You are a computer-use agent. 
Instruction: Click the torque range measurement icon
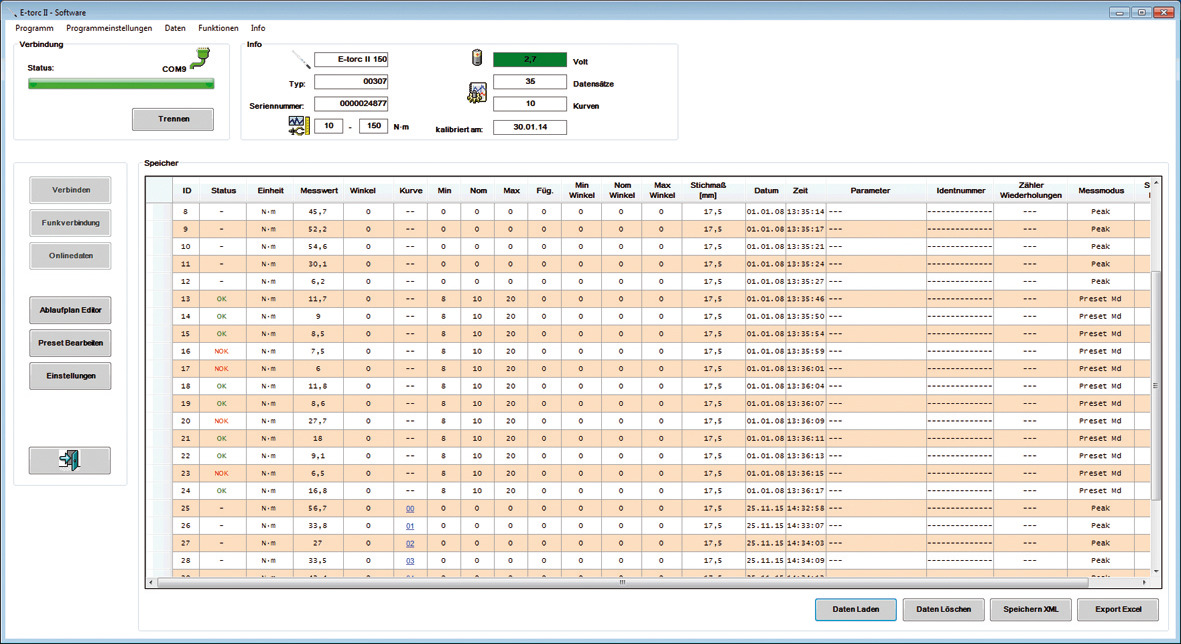click(299, 125)
